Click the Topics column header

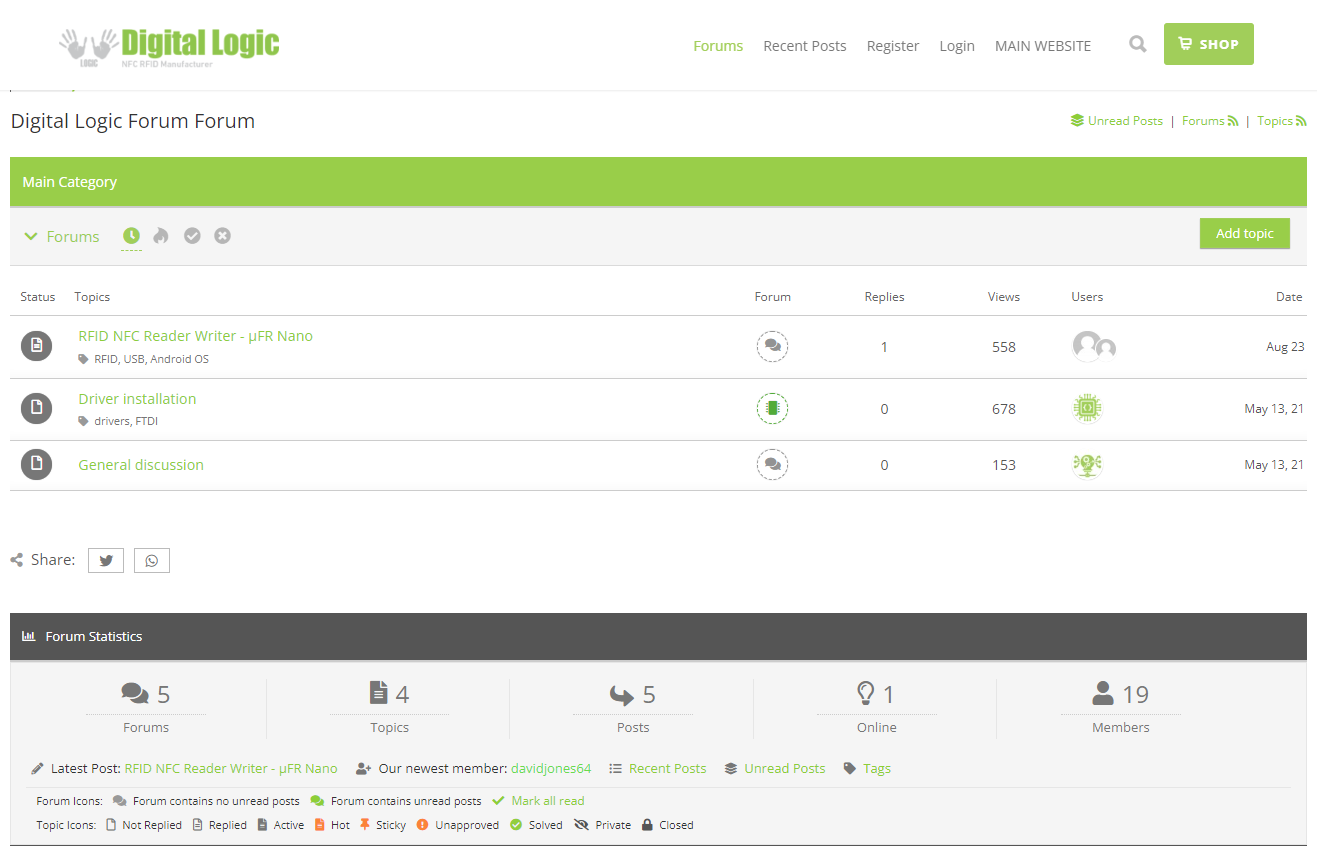click(92, 297)
